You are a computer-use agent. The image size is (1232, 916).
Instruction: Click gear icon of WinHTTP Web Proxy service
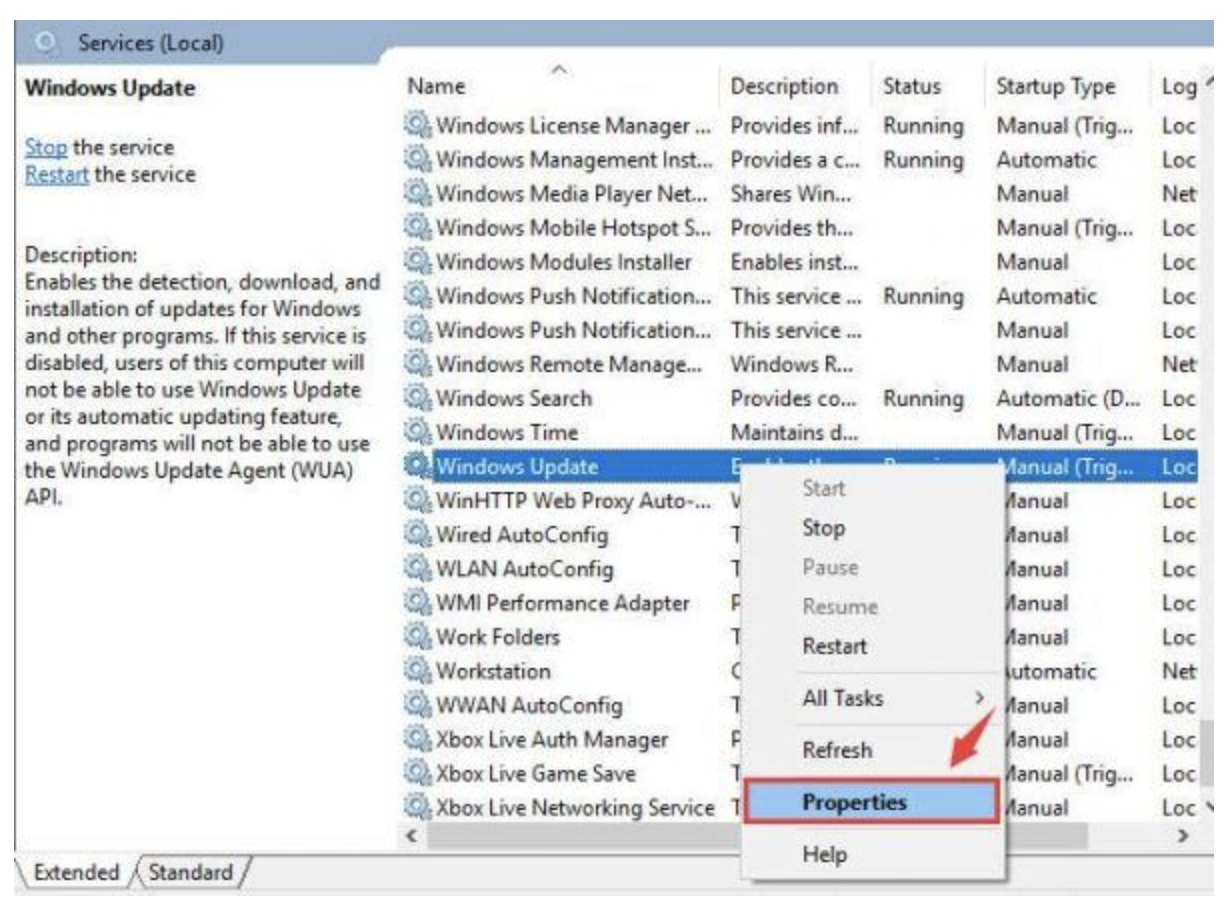coord(416,500)
